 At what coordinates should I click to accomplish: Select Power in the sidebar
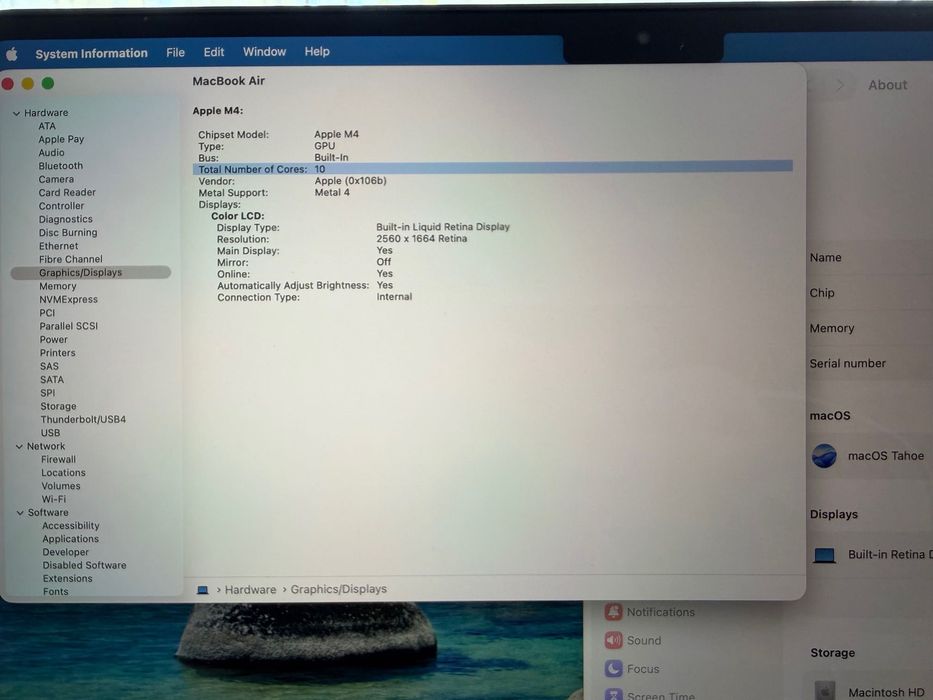(x=54, y=339)
